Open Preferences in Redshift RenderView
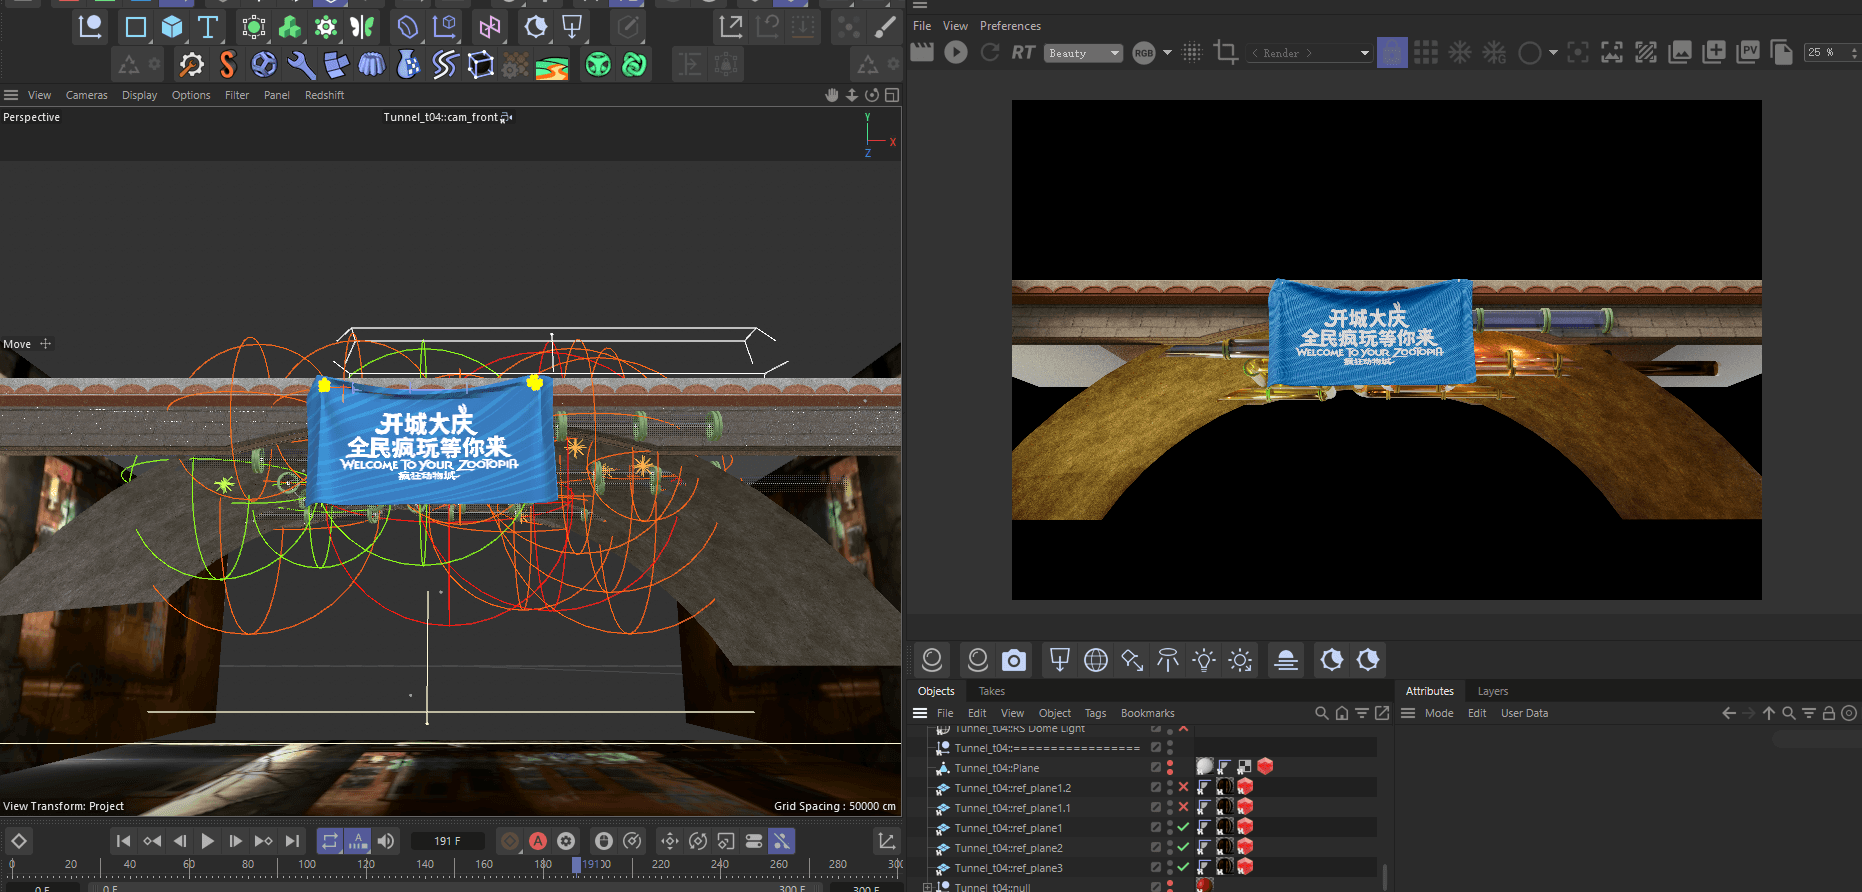Image resolution: width=1862 pixels, height=892 pixels. tap(1009, 26)
